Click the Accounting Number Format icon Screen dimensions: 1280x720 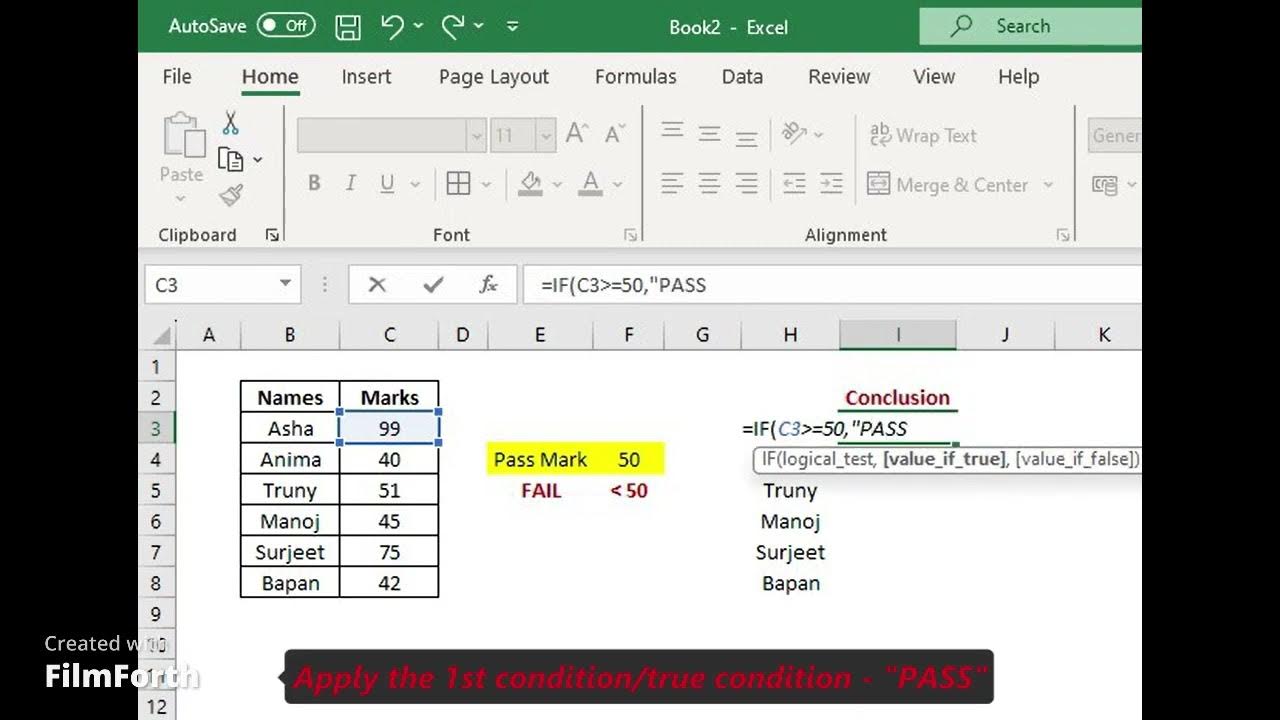[x=1105, y=185]
